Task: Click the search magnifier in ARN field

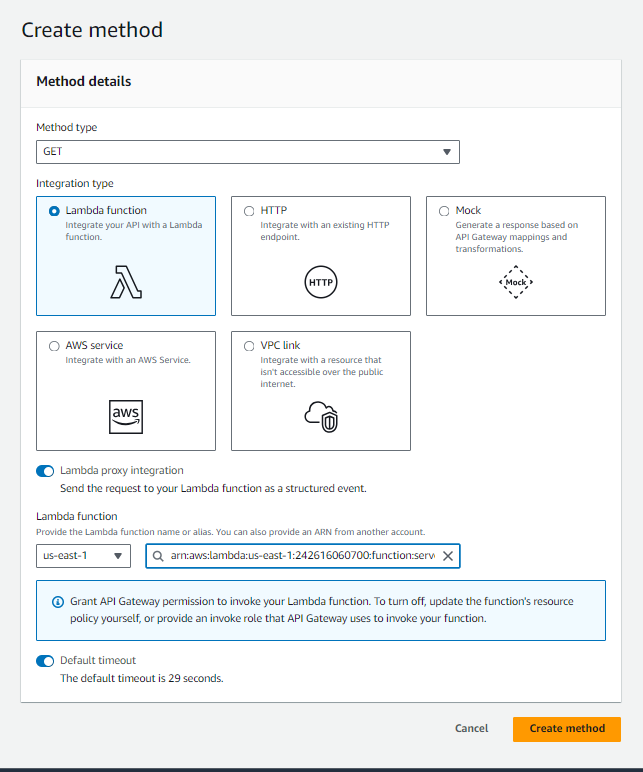Action: point(158,556)
